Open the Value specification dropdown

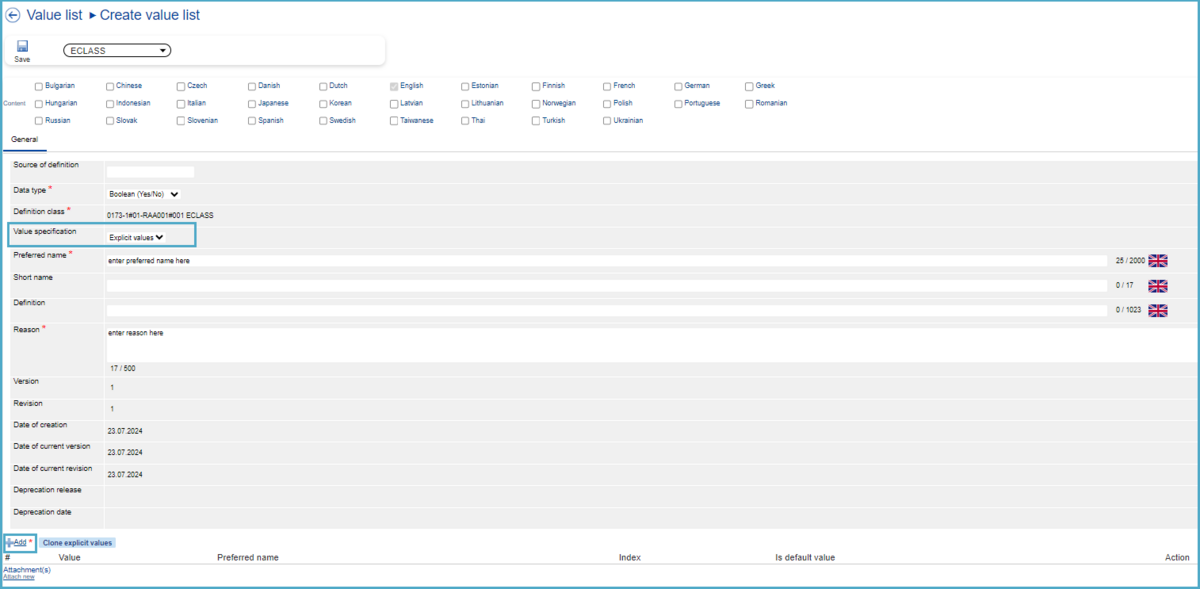(x=136, y=237)
